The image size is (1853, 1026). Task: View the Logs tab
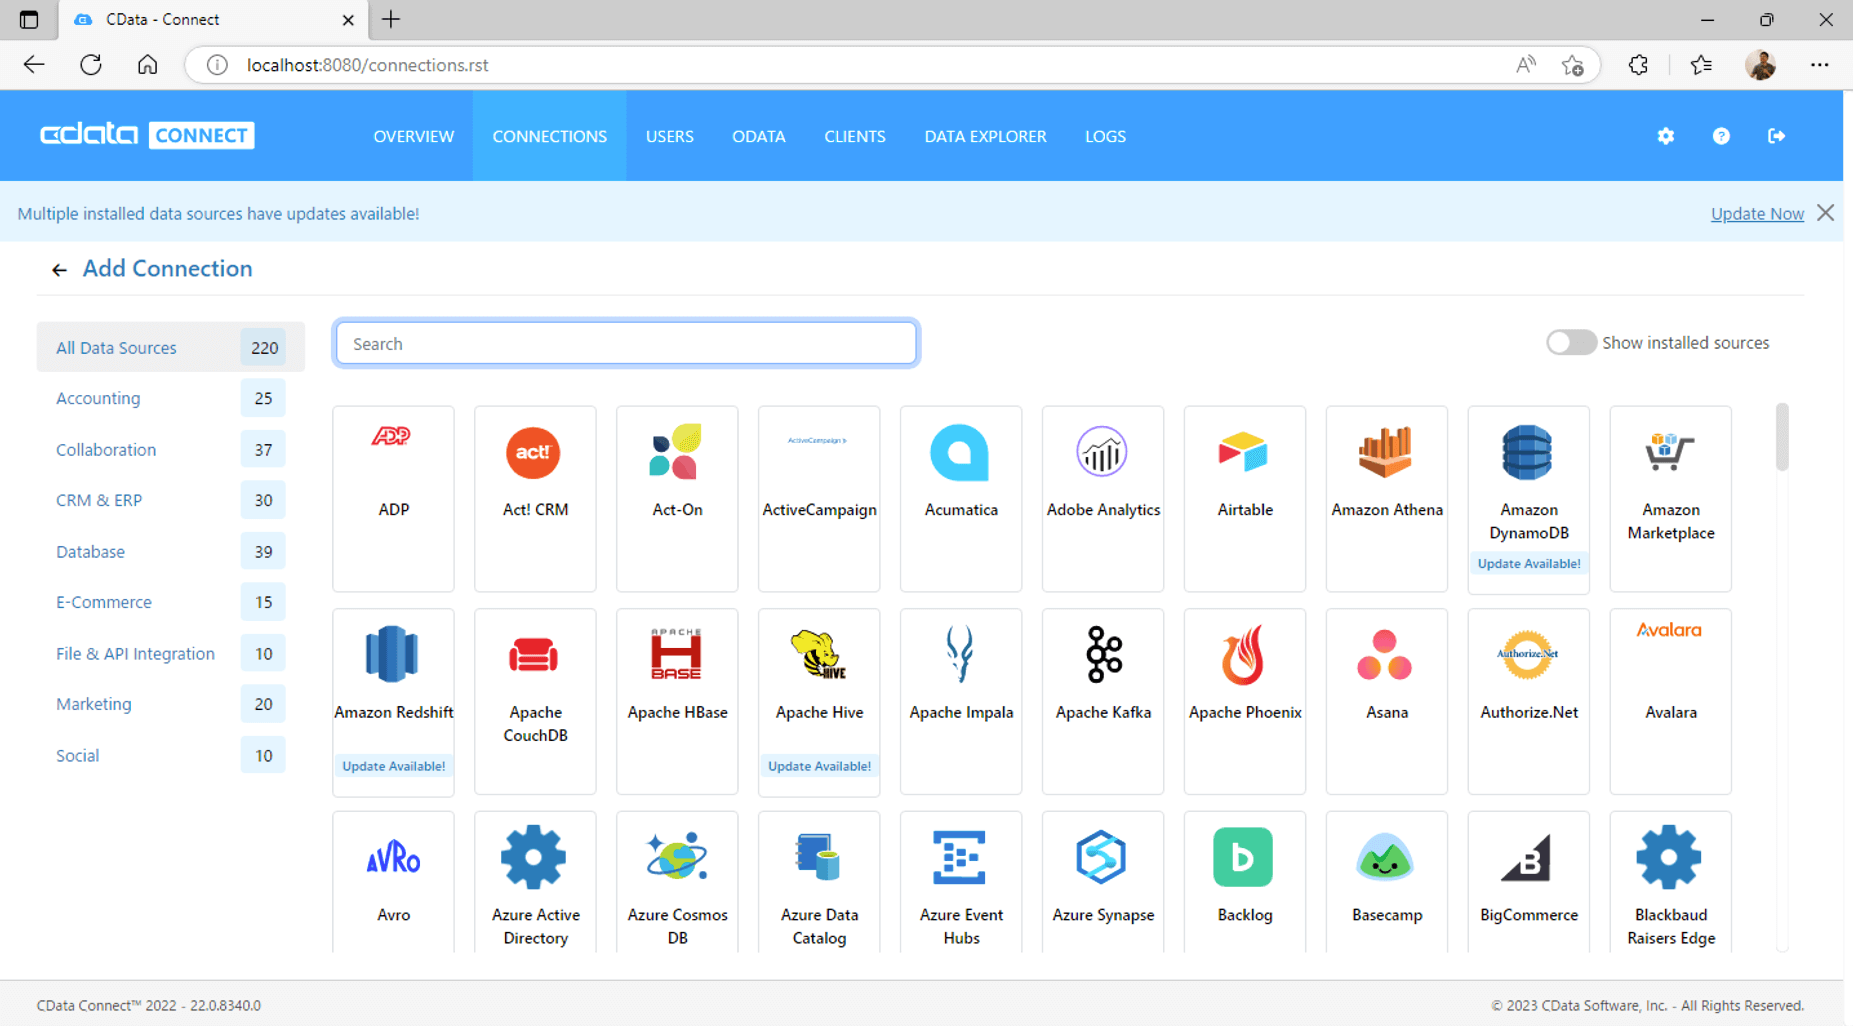tap(1105, 136)
